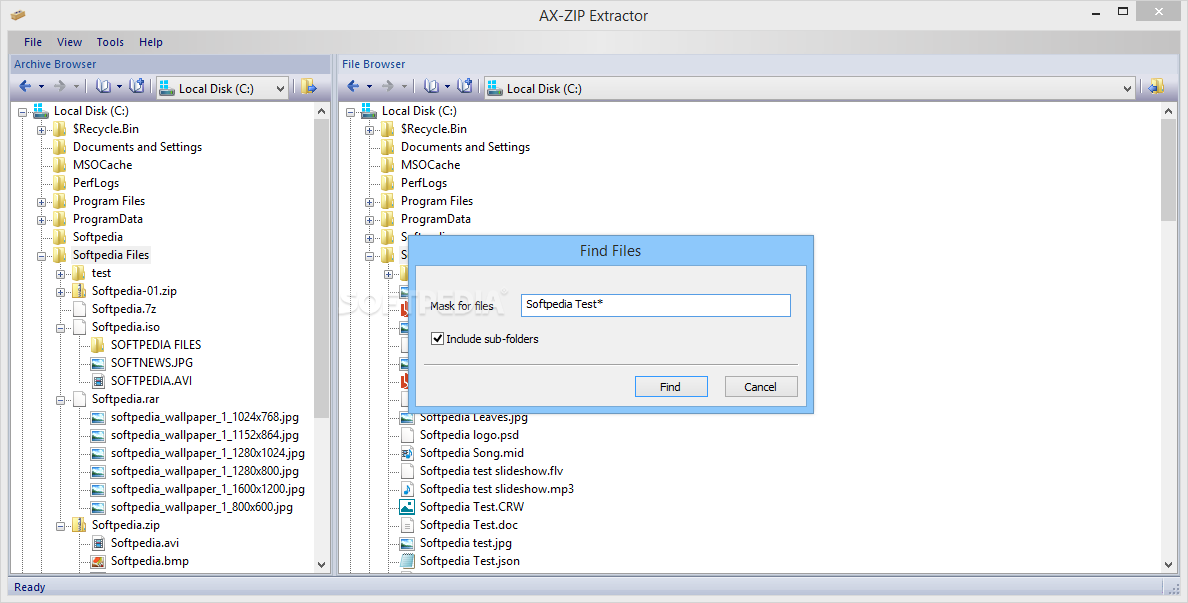The height and width of the screenshot is (603, 1188).
Task: Go back in the File Browser toolbar
Action: 353,87
